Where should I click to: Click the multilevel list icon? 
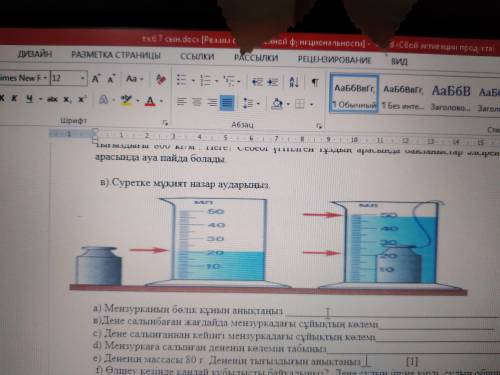click(x=229, y=81)
